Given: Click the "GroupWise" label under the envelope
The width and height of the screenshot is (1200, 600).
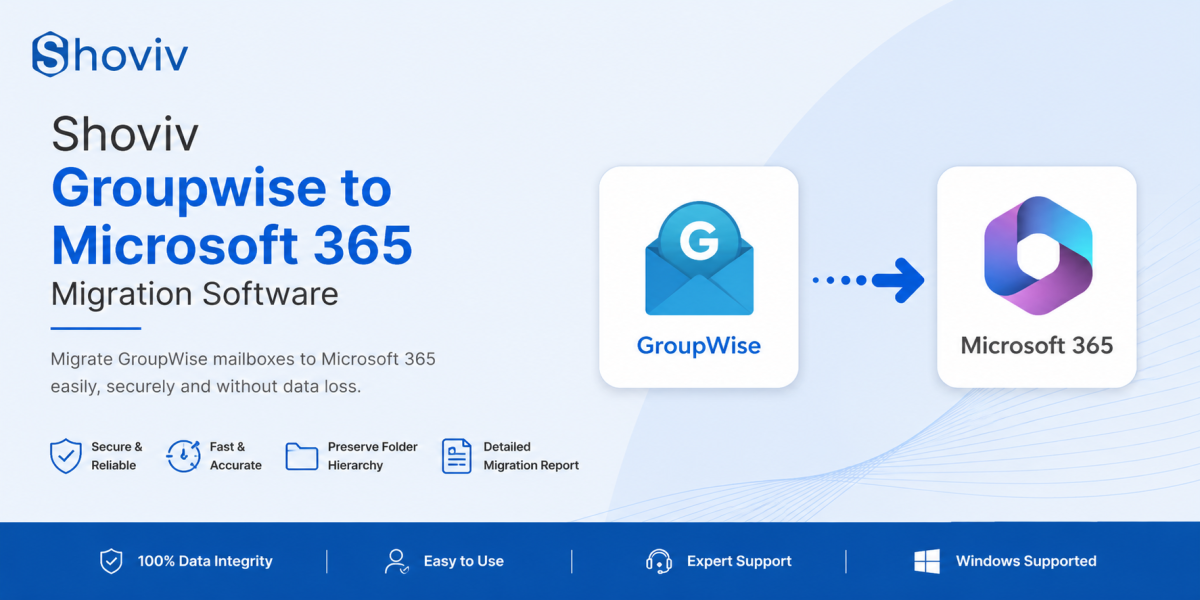Looking at the screenshot, I should (x=699, y=346).
